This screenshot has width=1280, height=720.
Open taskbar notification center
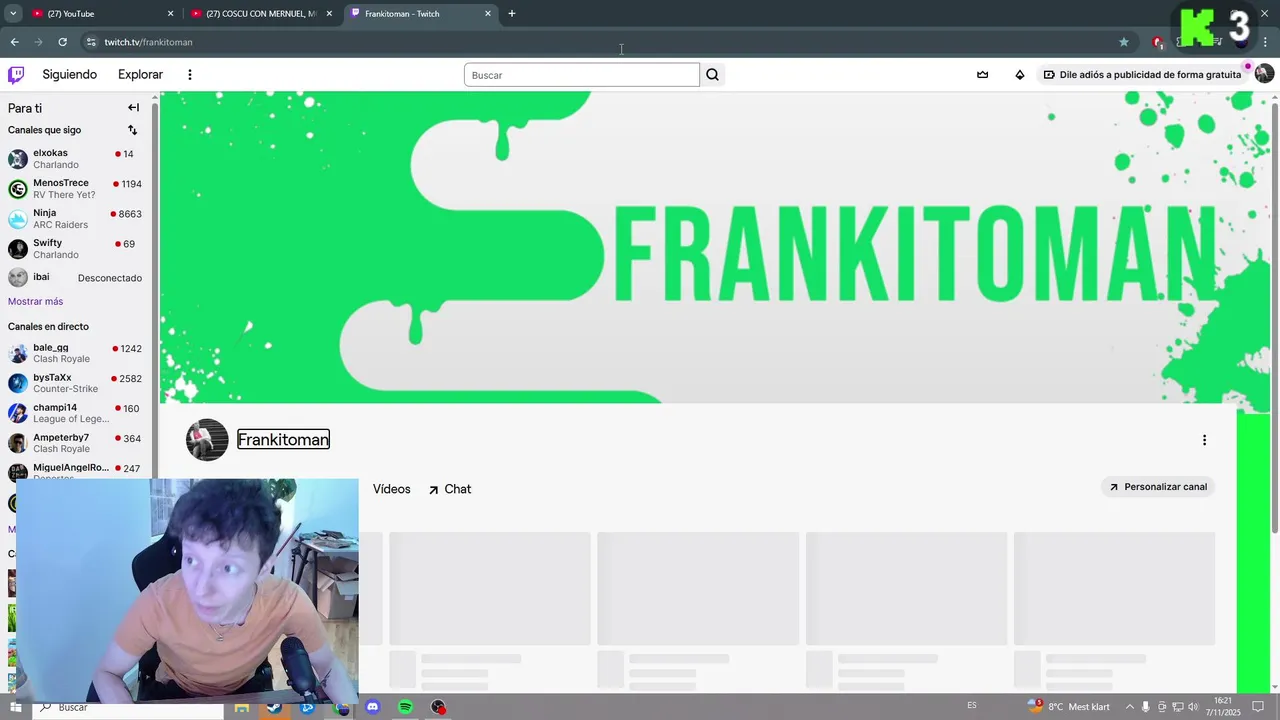[1259, 707]
